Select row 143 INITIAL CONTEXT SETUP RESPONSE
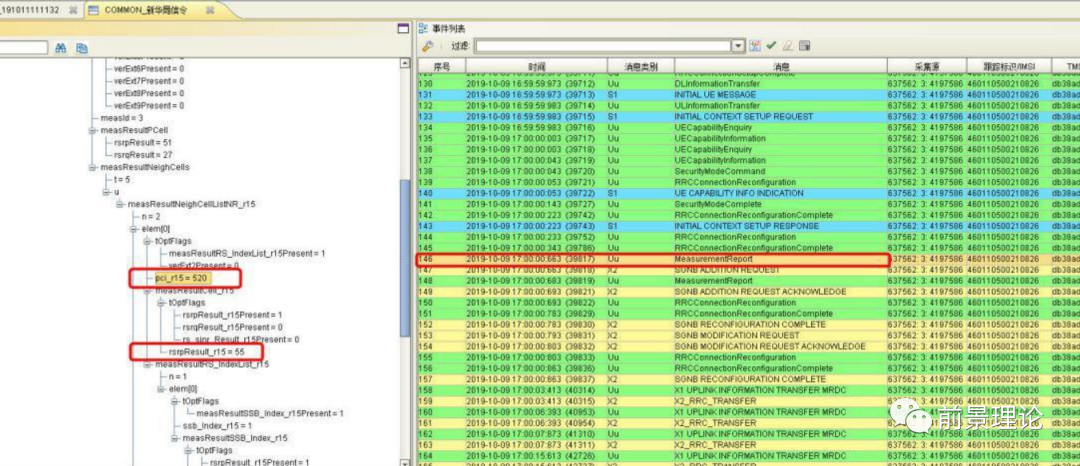 (x=749, y=226)
